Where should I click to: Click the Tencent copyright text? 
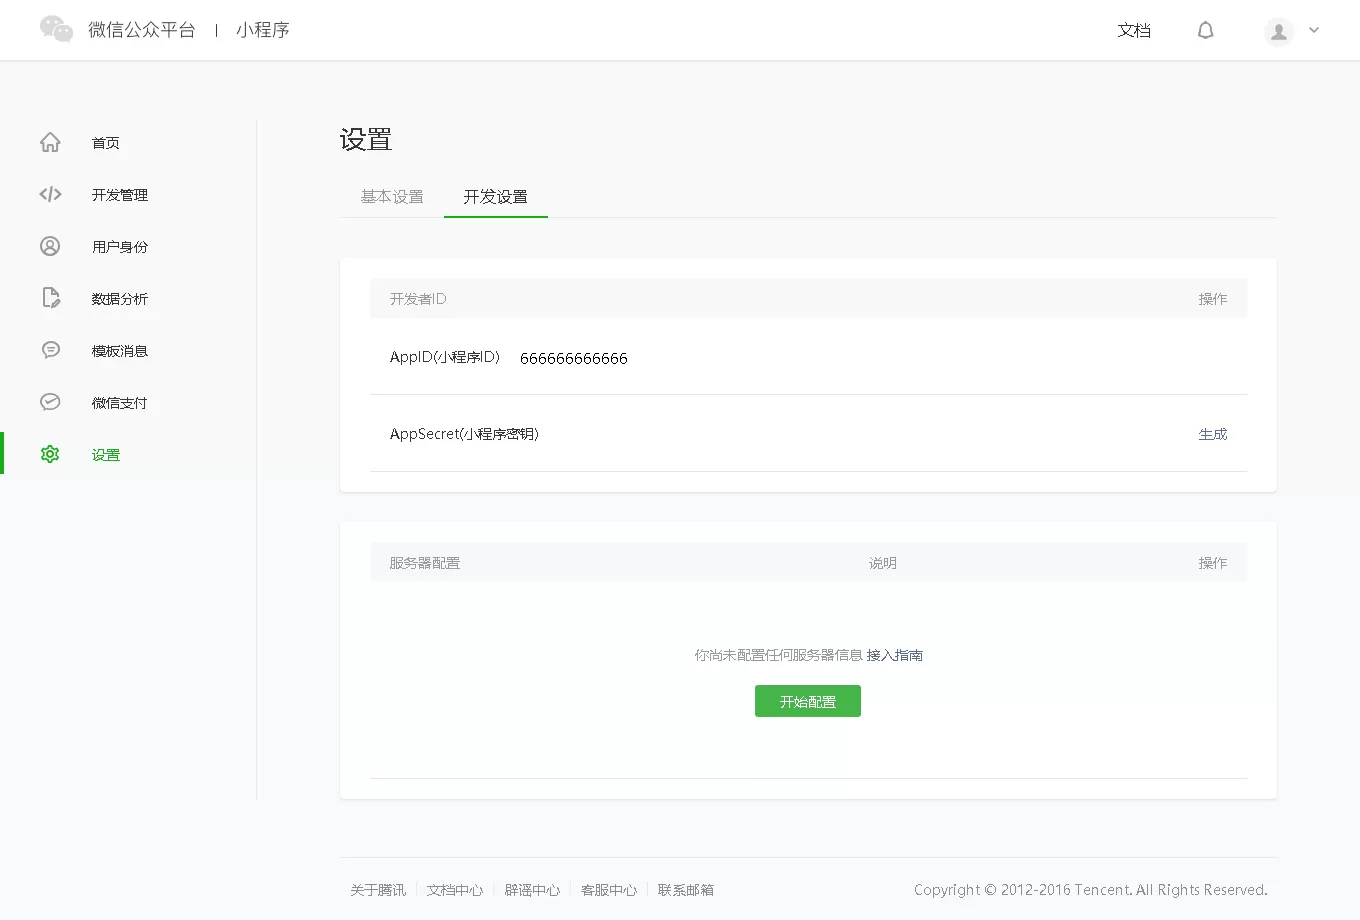pyautogui.click(x=1091, y=890)
